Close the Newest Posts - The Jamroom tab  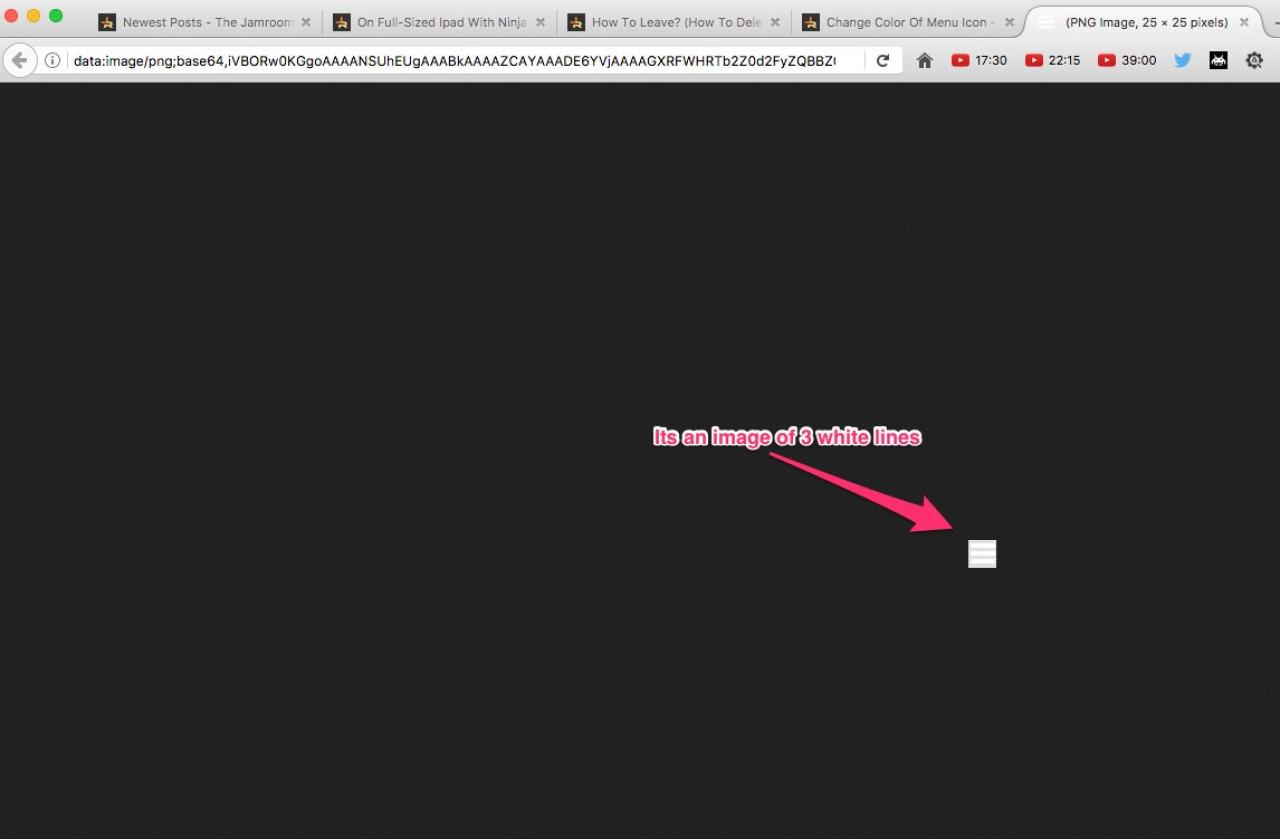[306, 22]
